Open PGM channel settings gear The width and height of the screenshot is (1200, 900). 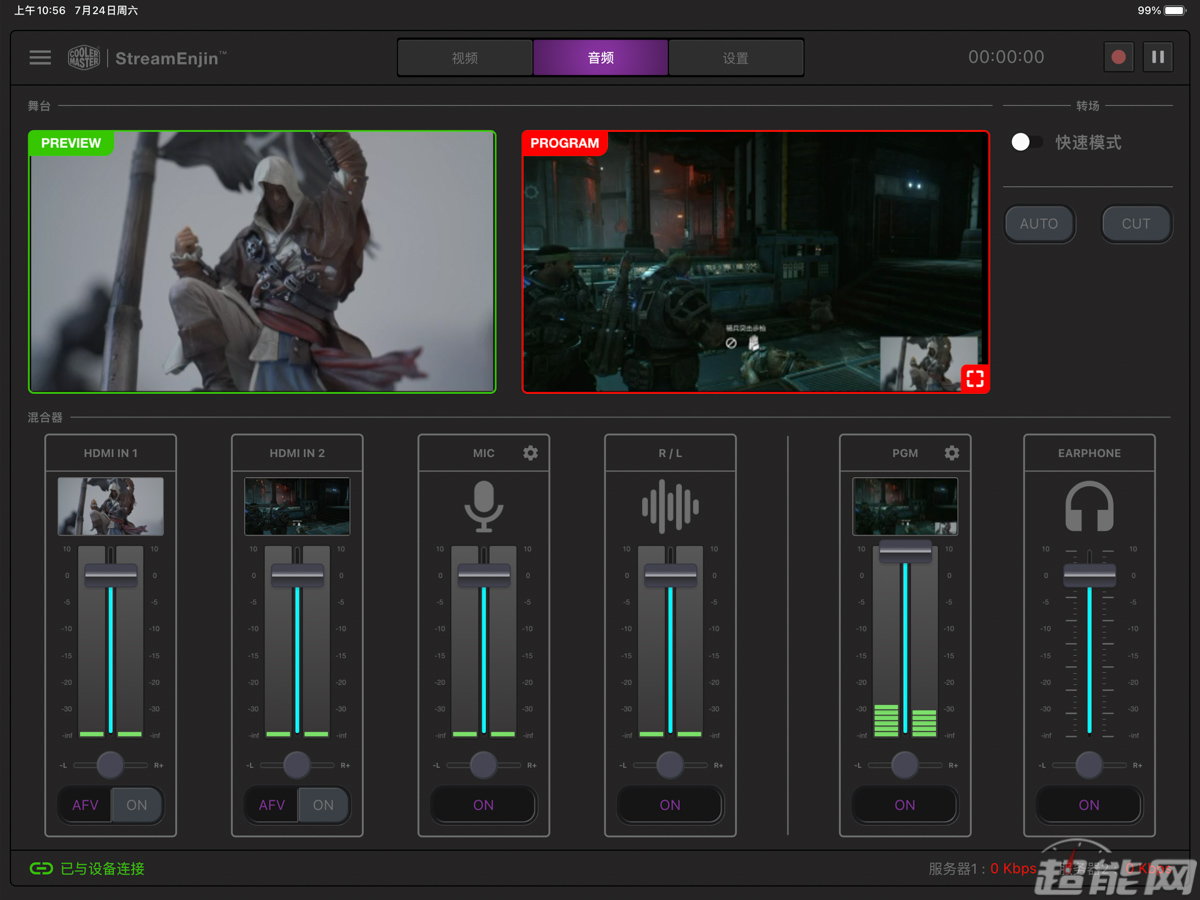pos(951,453)
